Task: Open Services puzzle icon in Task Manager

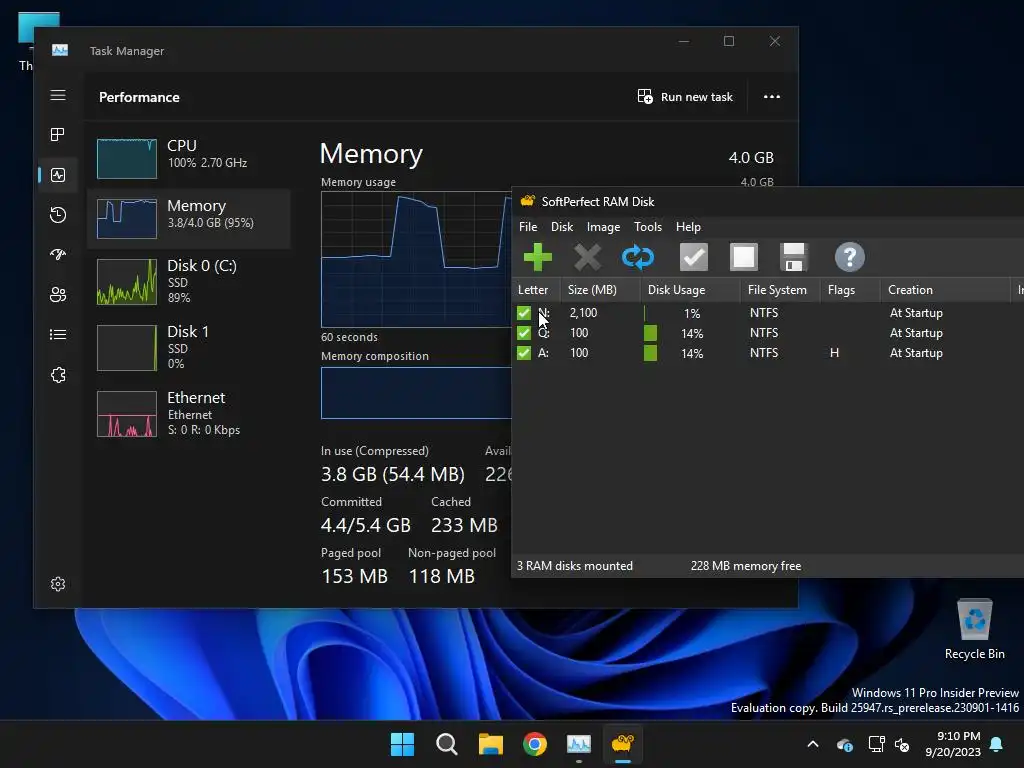Action: coord(58,375)
